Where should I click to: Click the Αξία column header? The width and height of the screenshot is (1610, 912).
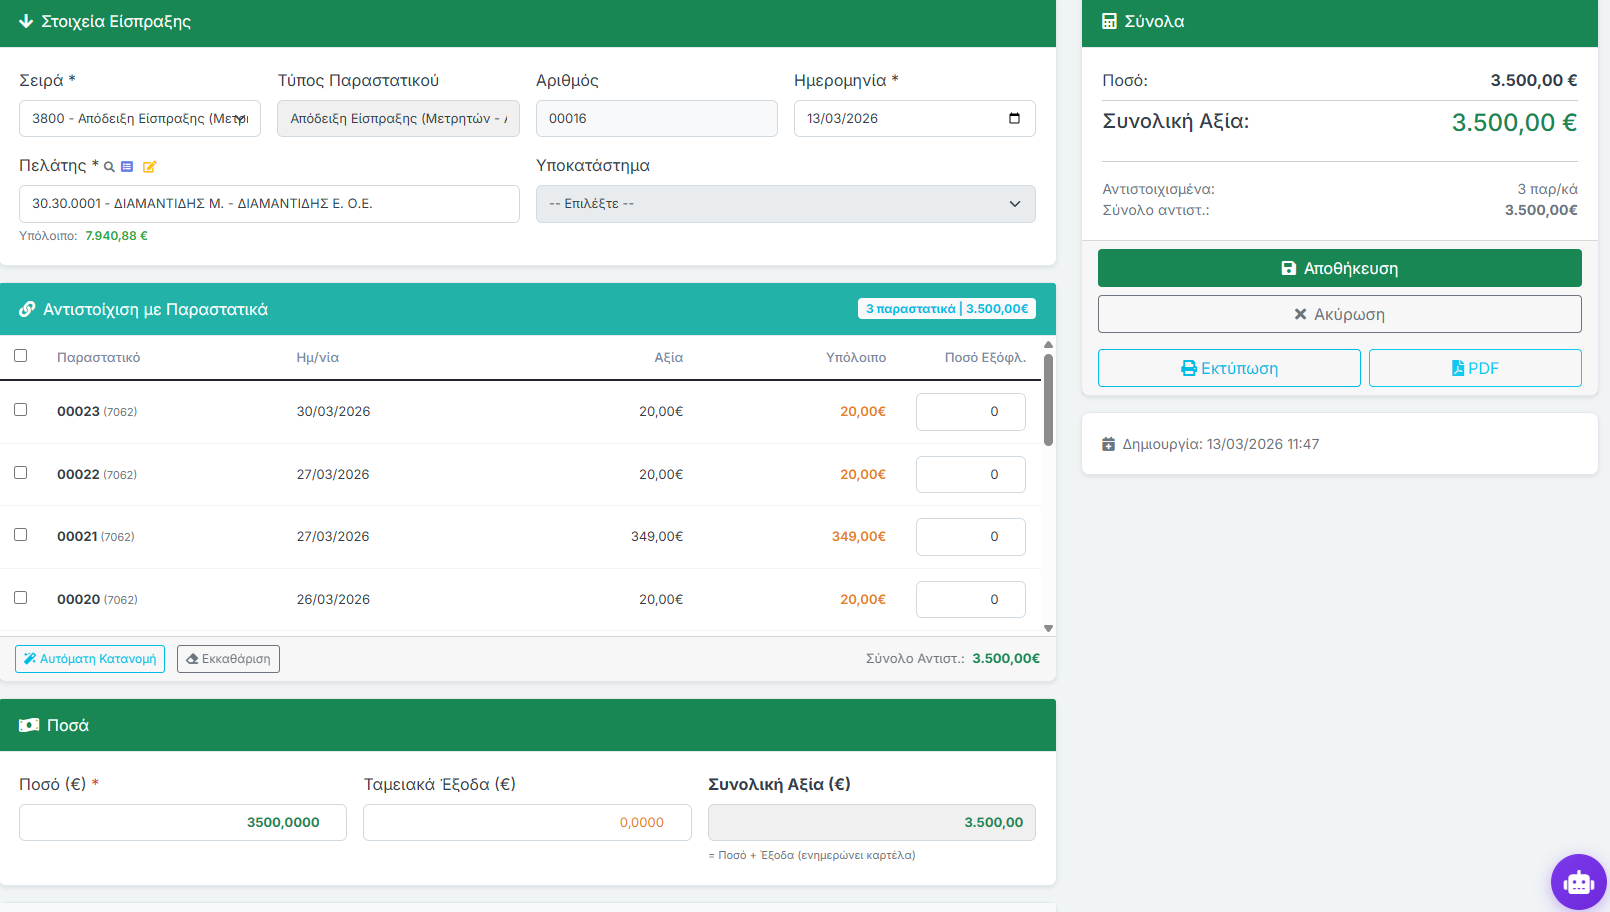(x=669, y=357)
